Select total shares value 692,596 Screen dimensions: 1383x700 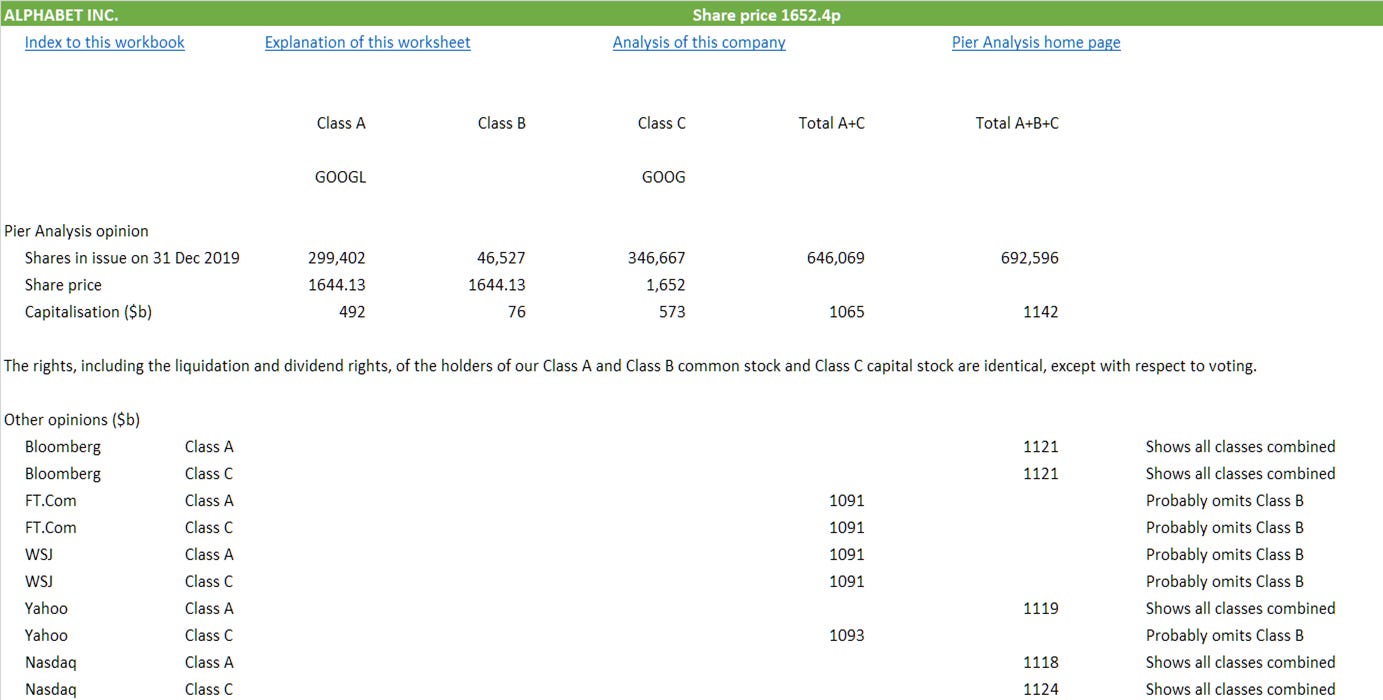[x=1030, y=258]
